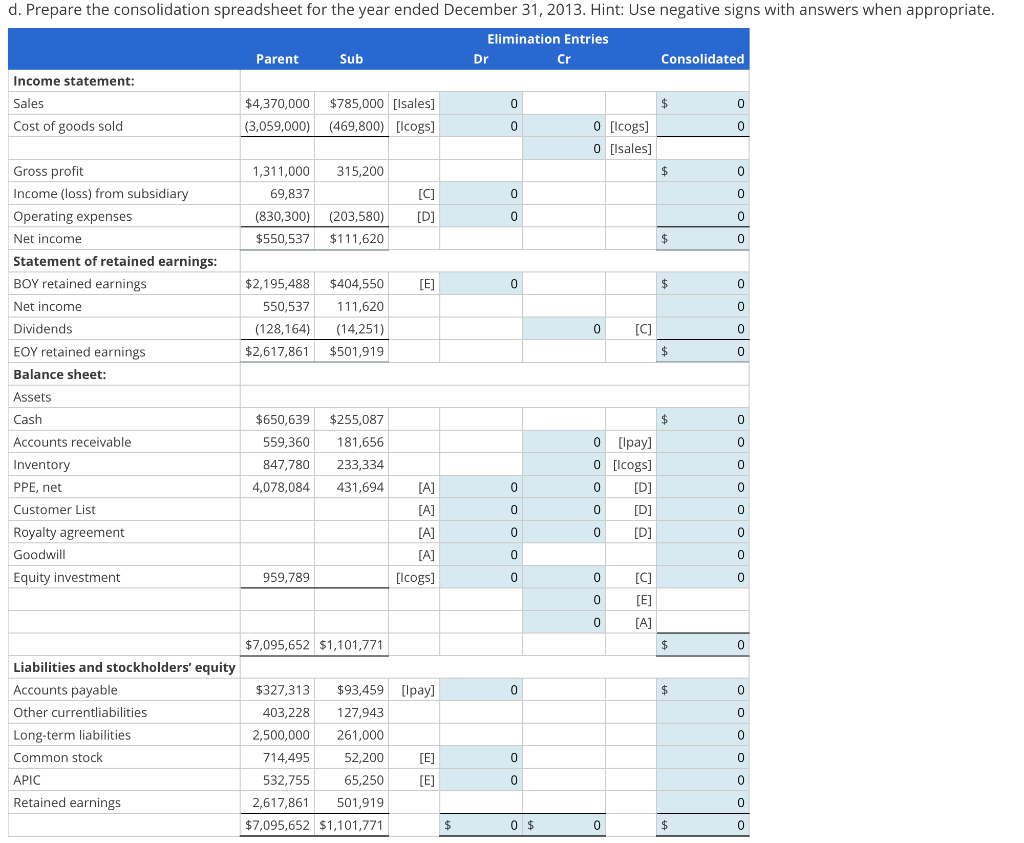Click the Consolidated EOY retained earnings field

coord(703,351)
